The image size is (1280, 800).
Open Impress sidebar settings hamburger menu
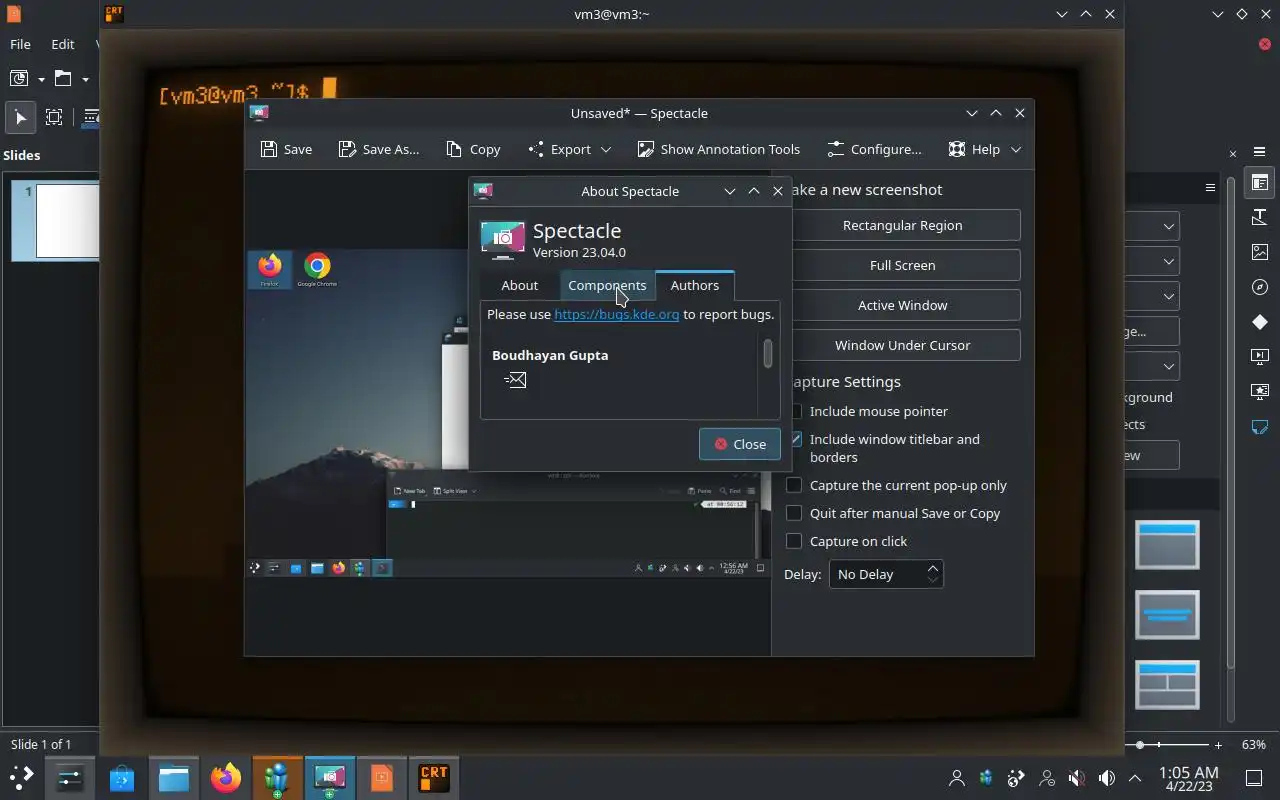coord(1260,152)
